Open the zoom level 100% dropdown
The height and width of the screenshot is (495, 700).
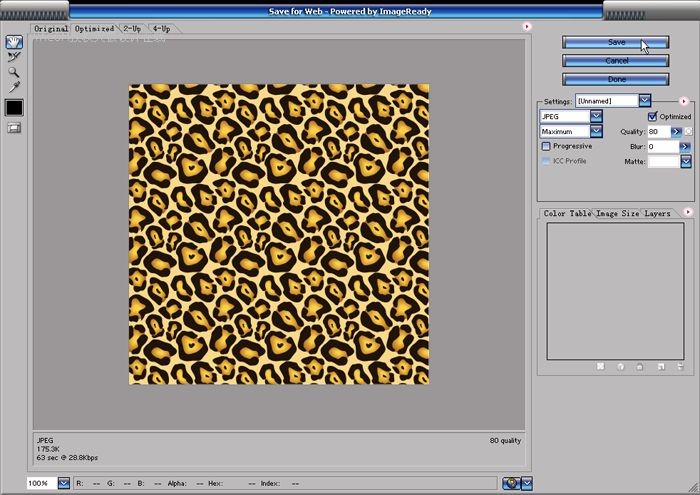click(x=64, y=483)
